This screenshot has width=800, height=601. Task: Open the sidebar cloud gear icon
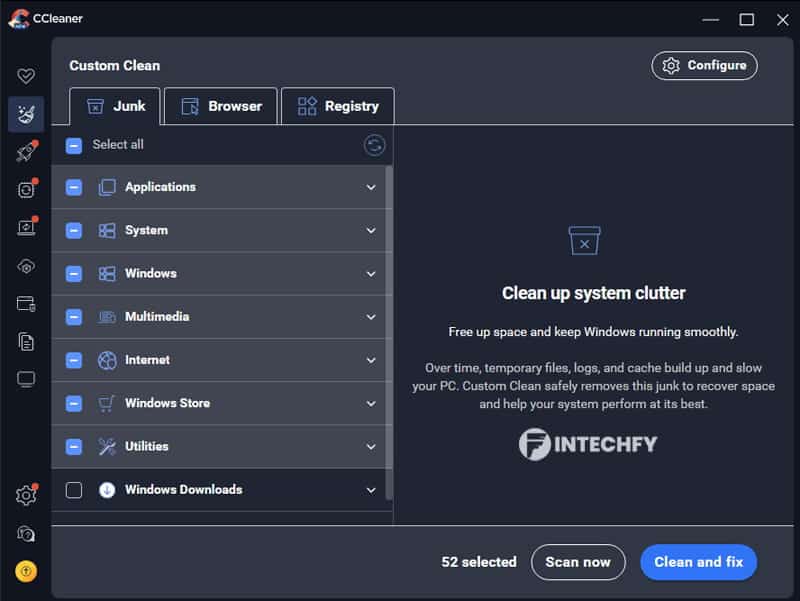point(26,266)
